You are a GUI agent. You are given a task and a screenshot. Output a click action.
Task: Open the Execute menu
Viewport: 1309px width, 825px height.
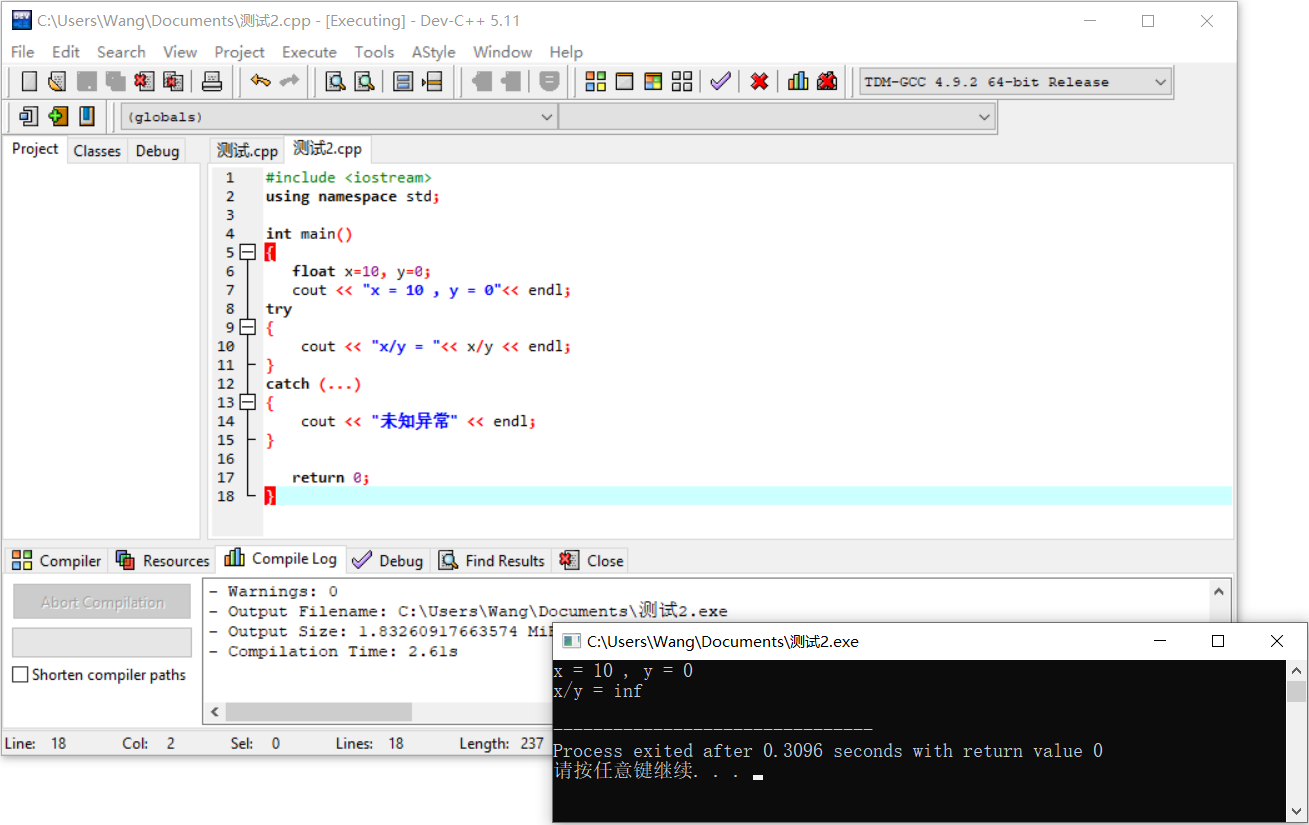coord(309,52)
